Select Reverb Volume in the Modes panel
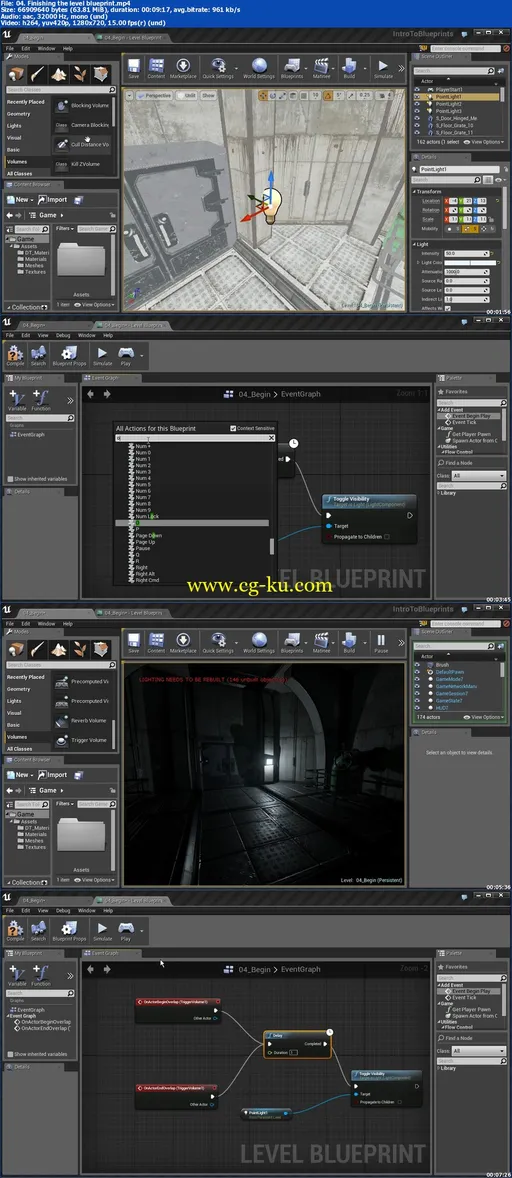This screenshot has height=1178, width=512. 83,720
